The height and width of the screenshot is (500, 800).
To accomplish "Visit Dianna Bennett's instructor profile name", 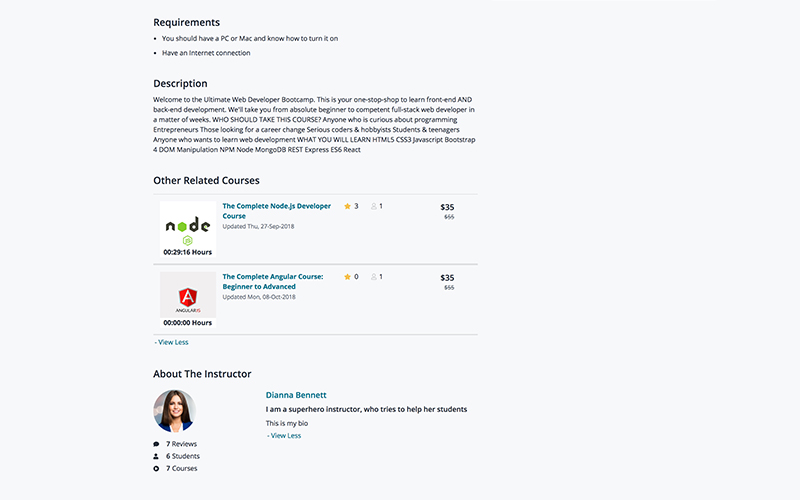I will pyautogui.click(x=296, y=395).
